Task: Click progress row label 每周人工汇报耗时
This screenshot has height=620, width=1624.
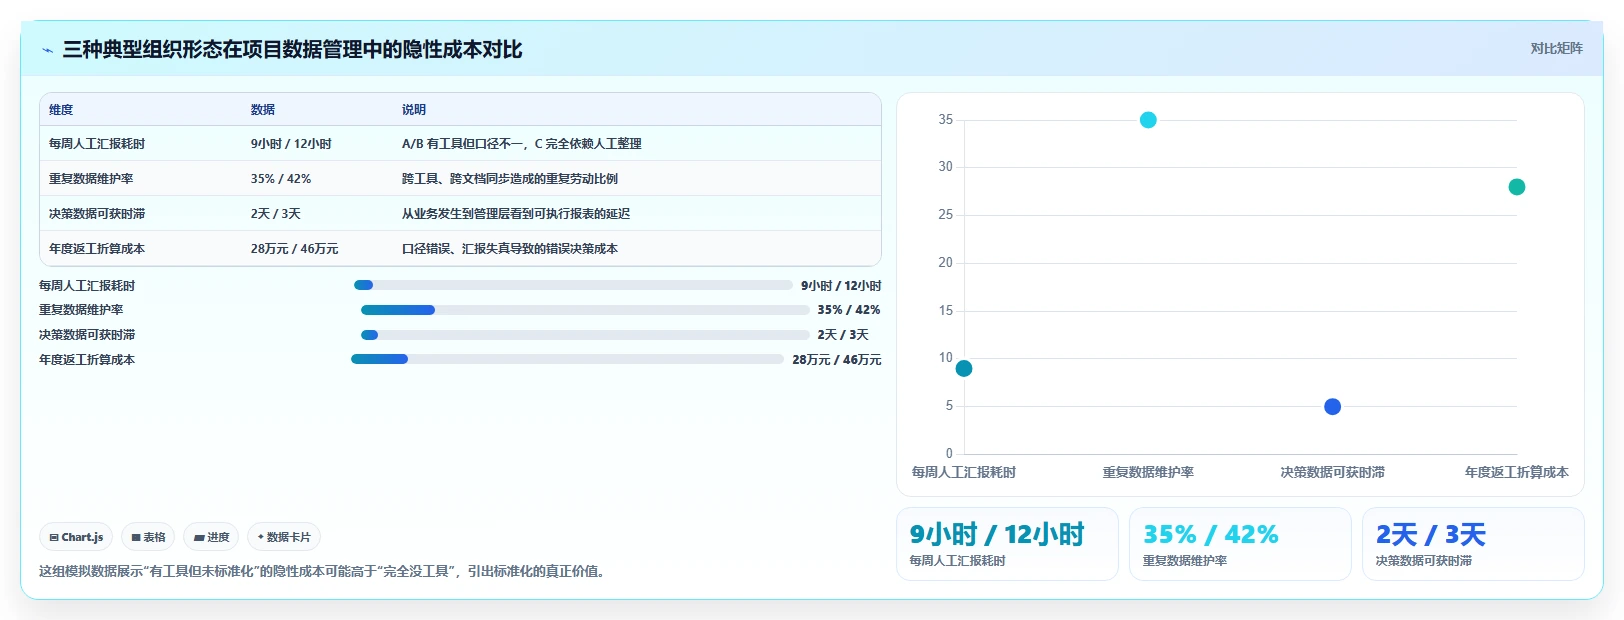Action: pyautogui.click(x=87, y=286)
